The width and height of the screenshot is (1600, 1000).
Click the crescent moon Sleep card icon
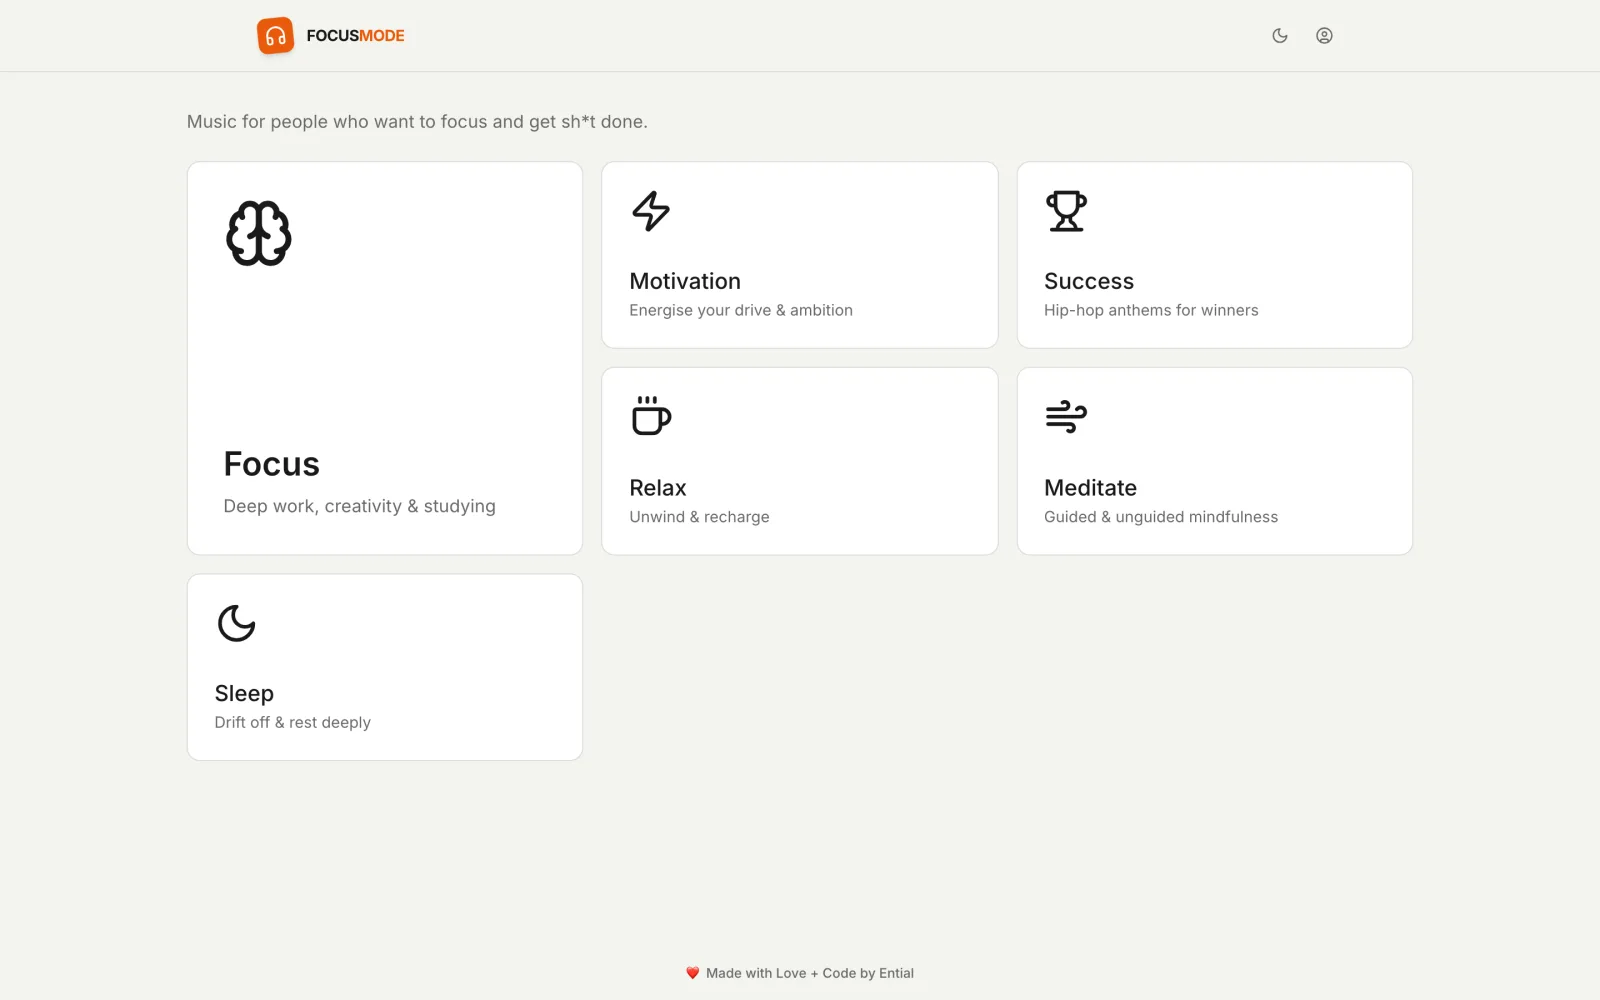(237, 623)
